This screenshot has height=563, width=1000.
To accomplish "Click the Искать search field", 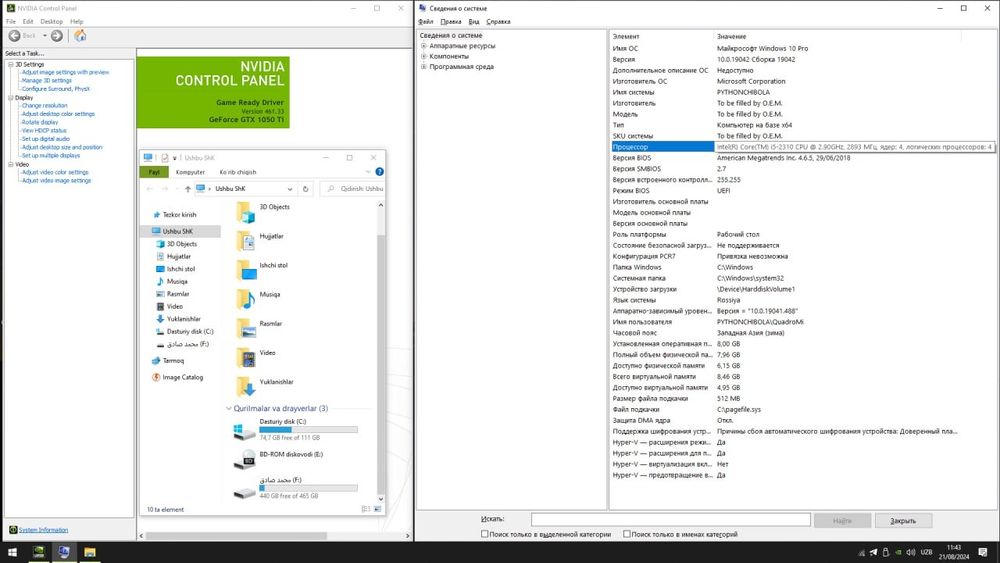I will (671, 520).
